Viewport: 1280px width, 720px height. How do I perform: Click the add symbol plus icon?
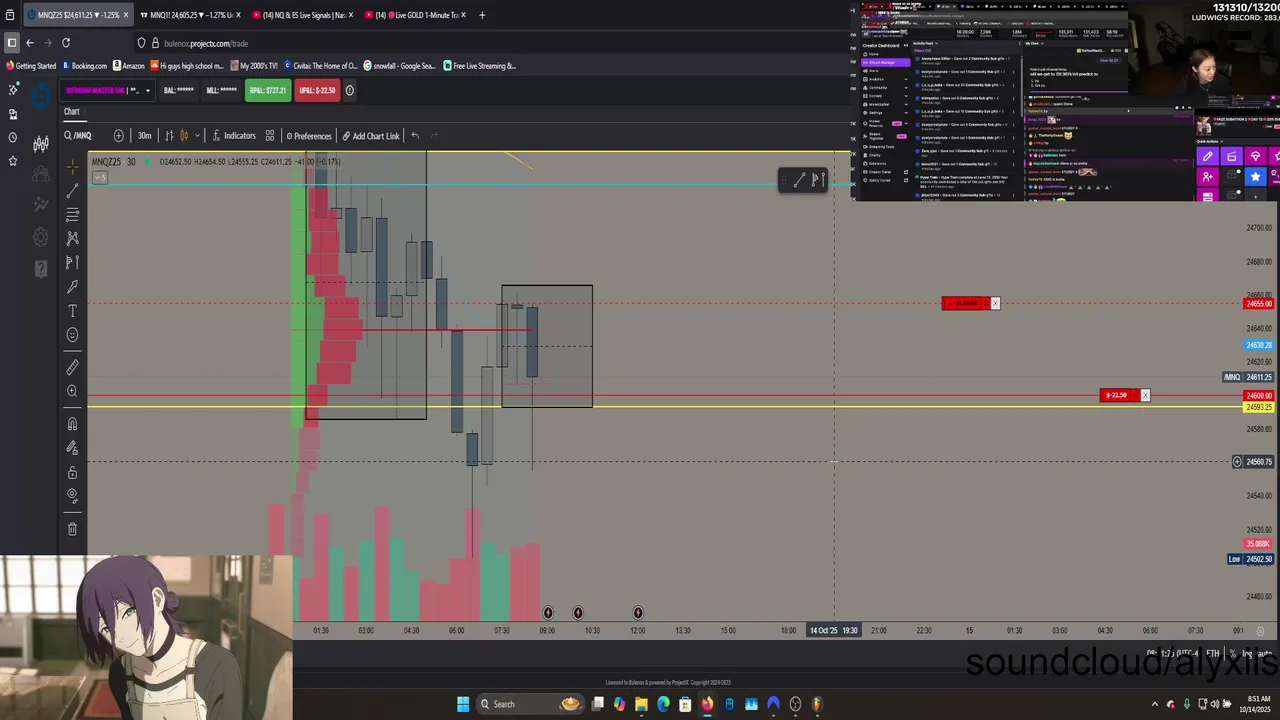coord(119,136)
